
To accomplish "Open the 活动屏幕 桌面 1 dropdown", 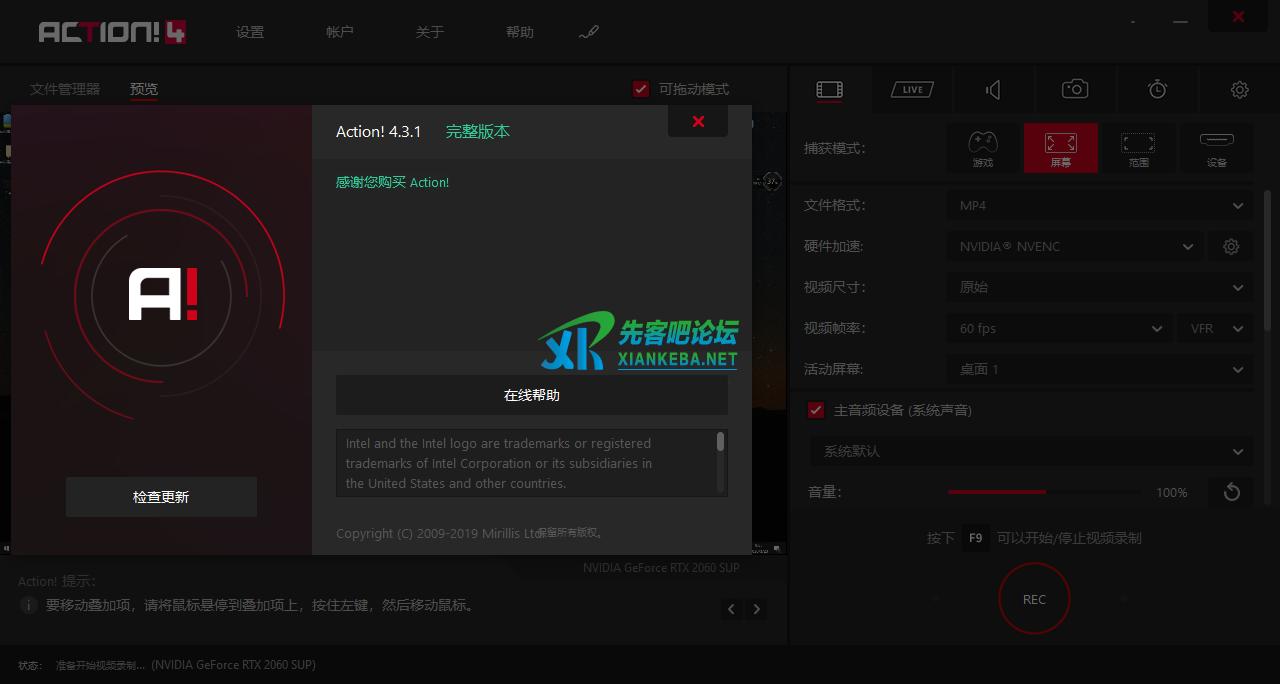I will pyautogui.click(x=1098, y=369).
